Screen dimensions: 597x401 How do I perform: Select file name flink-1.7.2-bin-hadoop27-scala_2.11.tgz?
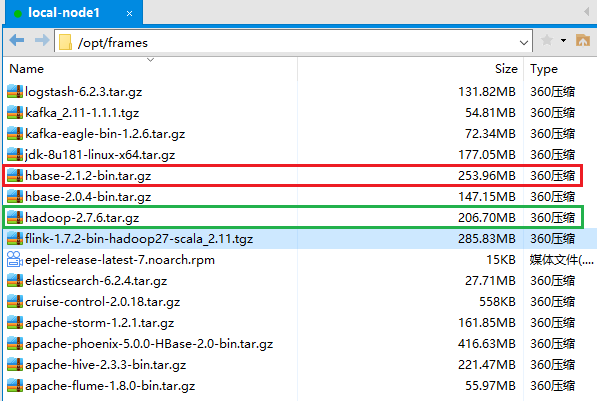tap(139, 239)
